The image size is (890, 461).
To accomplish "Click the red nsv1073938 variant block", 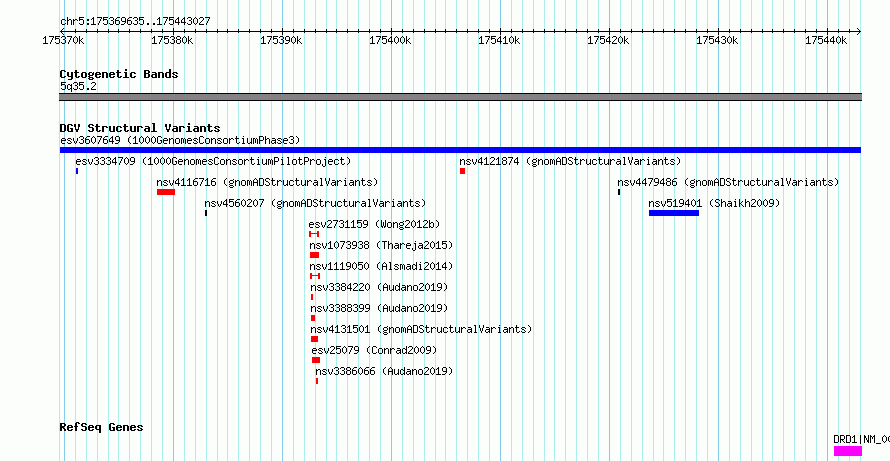I will [314, 255].
